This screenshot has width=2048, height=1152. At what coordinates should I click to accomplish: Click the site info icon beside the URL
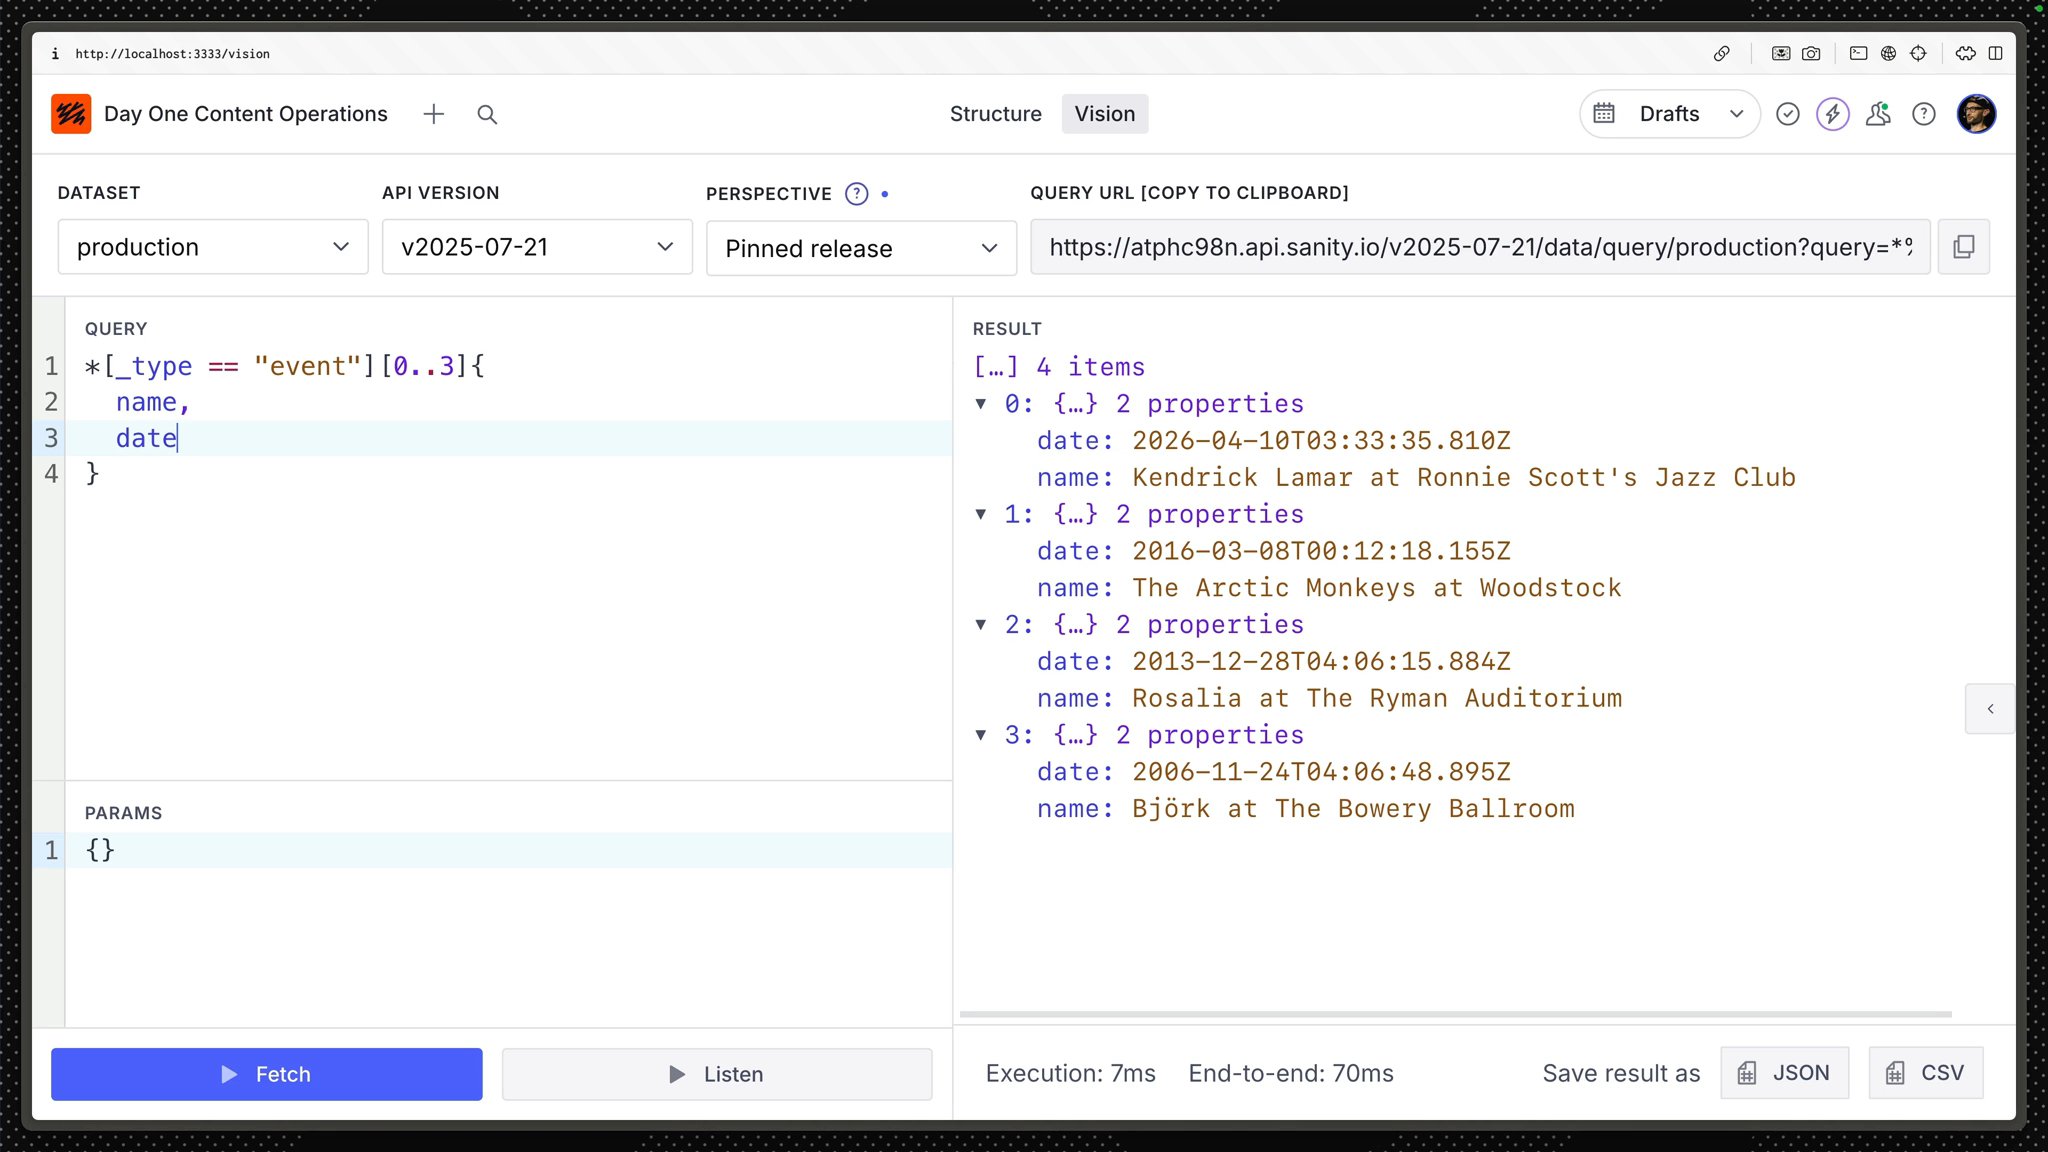click(x=55, y=54)
